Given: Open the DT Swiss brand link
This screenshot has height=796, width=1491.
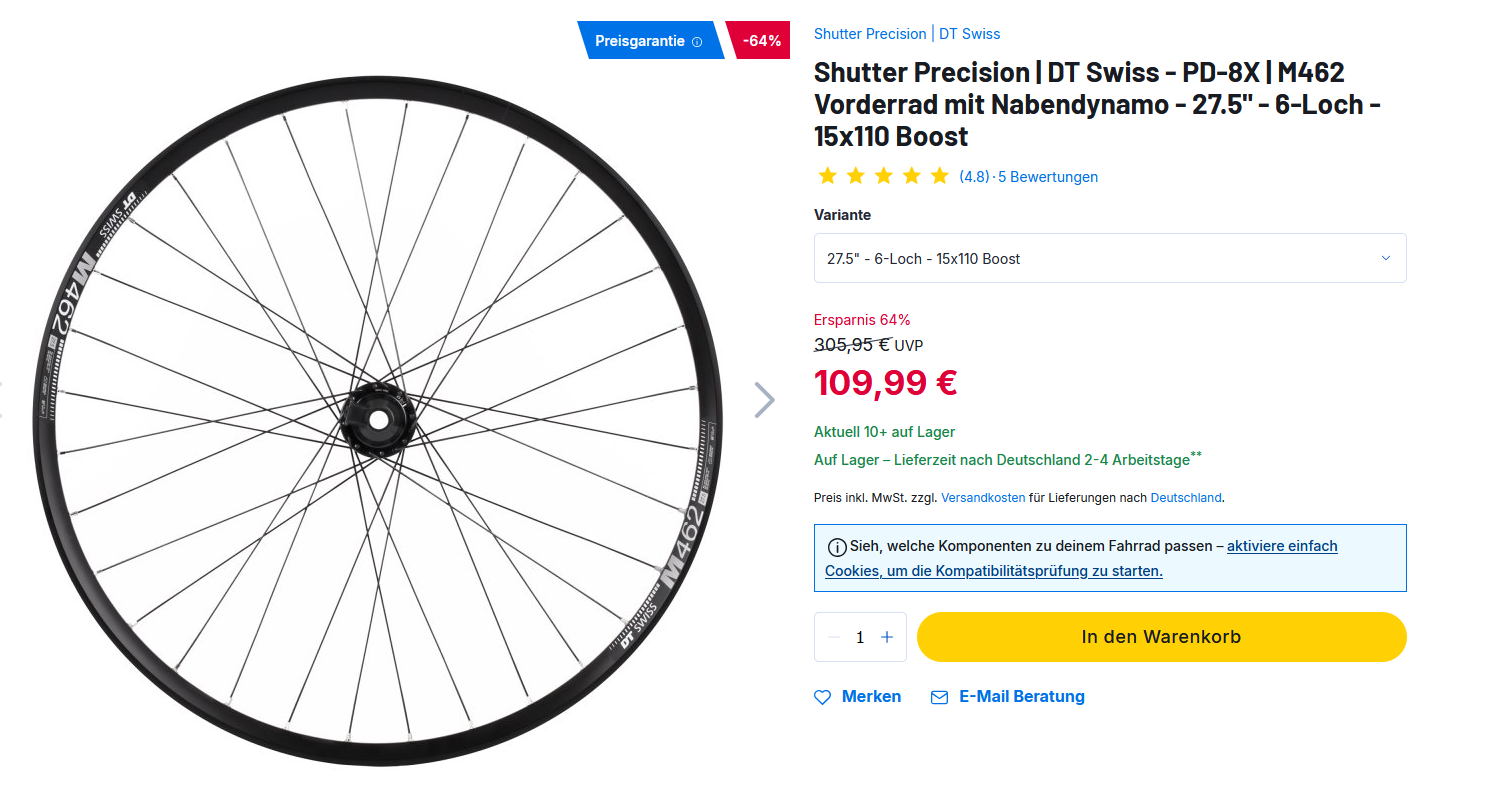Looking at the screenshot, I should (969, 34).
